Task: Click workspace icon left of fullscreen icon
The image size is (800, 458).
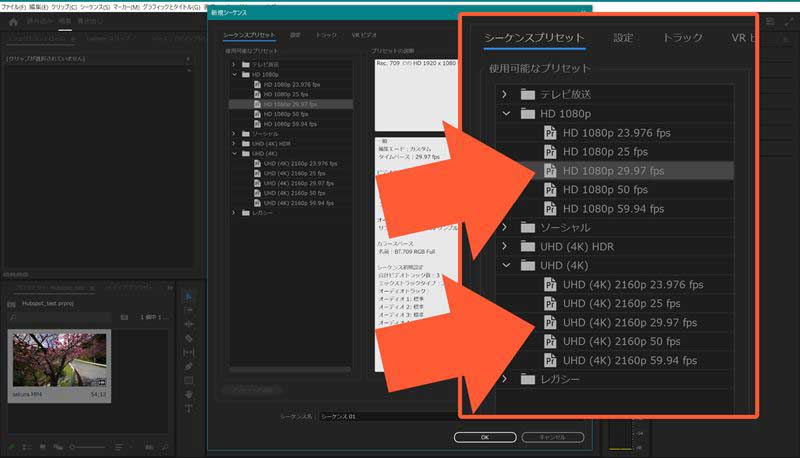Action: [x=770, y=21]
